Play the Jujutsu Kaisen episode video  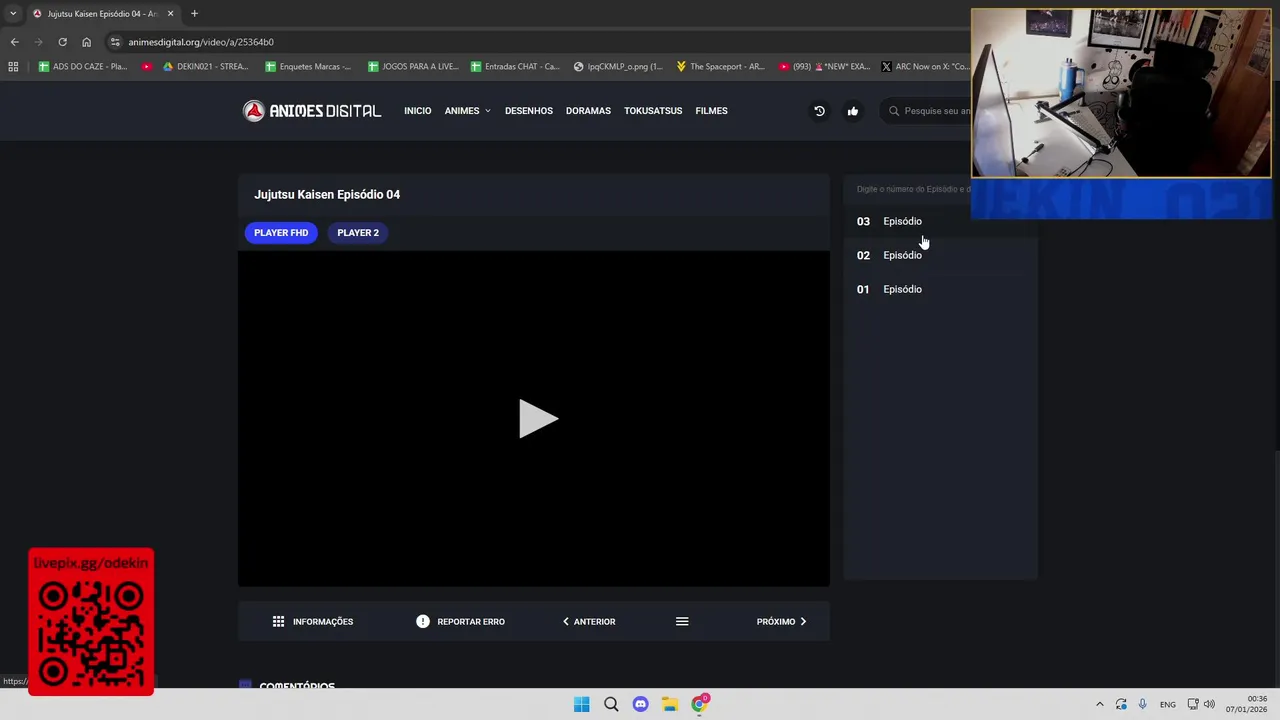[x=537, y=419]
